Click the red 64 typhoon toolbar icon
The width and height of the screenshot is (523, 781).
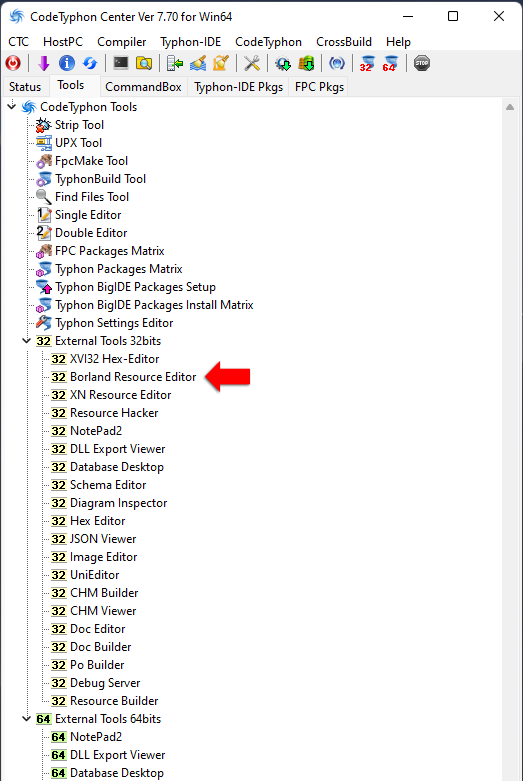point(390,63)
